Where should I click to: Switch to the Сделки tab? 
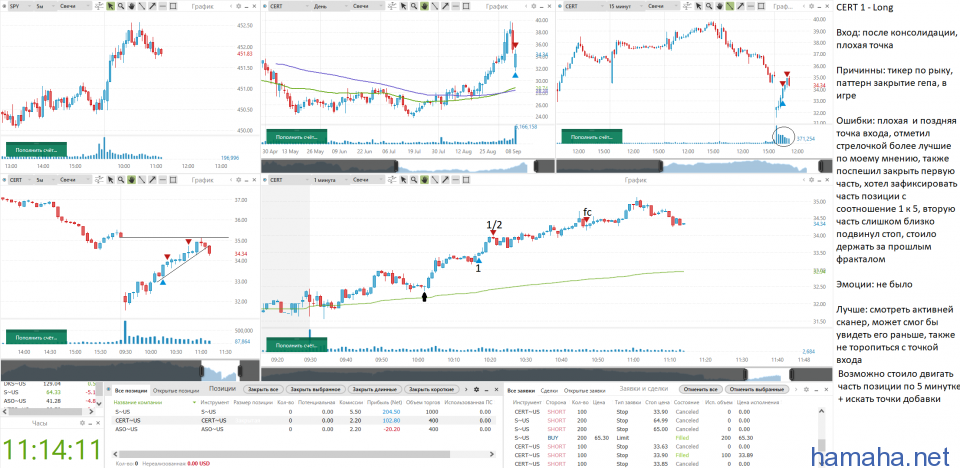[549, 389]
